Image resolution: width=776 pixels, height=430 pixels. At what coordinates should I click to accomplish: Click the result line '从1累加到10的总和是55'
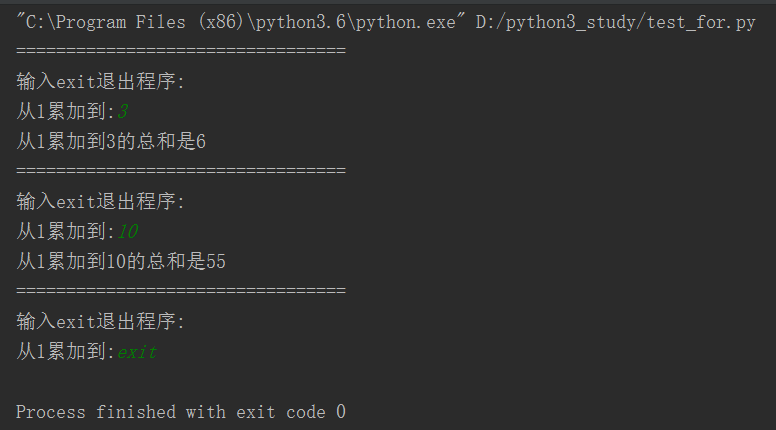121,262
